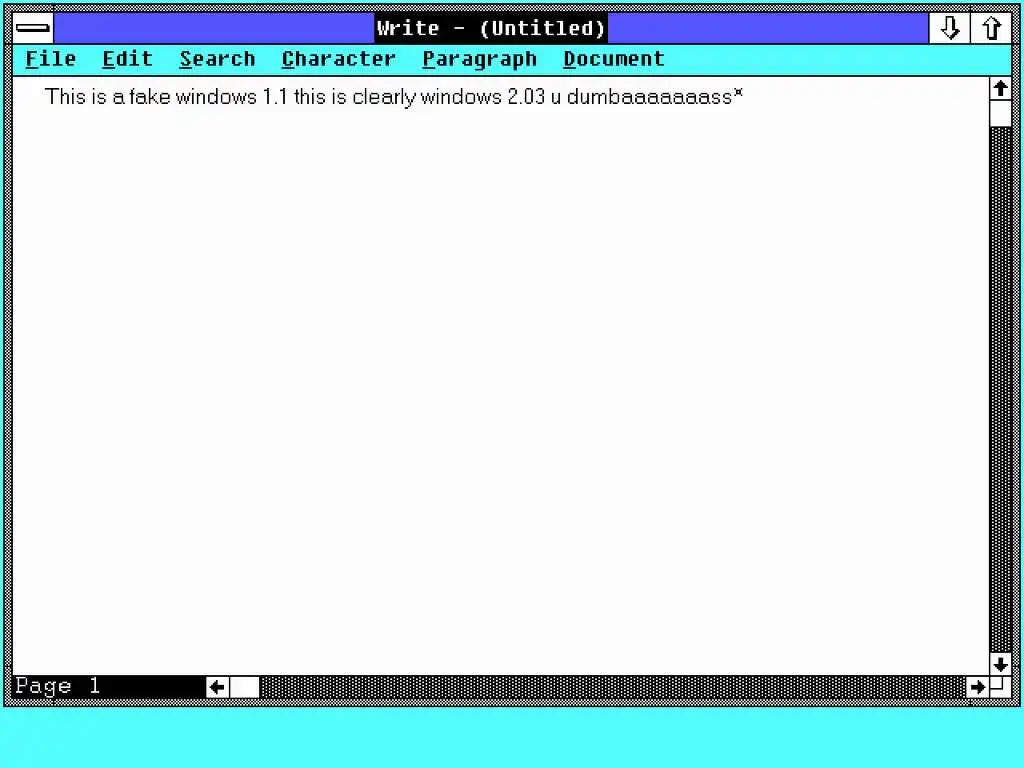Maximize Write with the up arrow button
The height and width of the screenshot is (768, 1024).
point(991,28)
